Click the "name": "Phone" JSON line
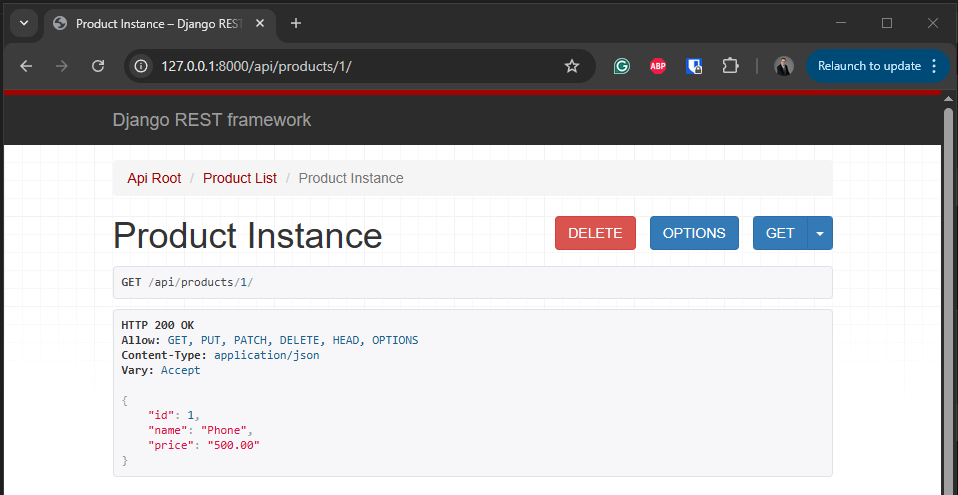The image size is (958, 495). pos(200,430)
